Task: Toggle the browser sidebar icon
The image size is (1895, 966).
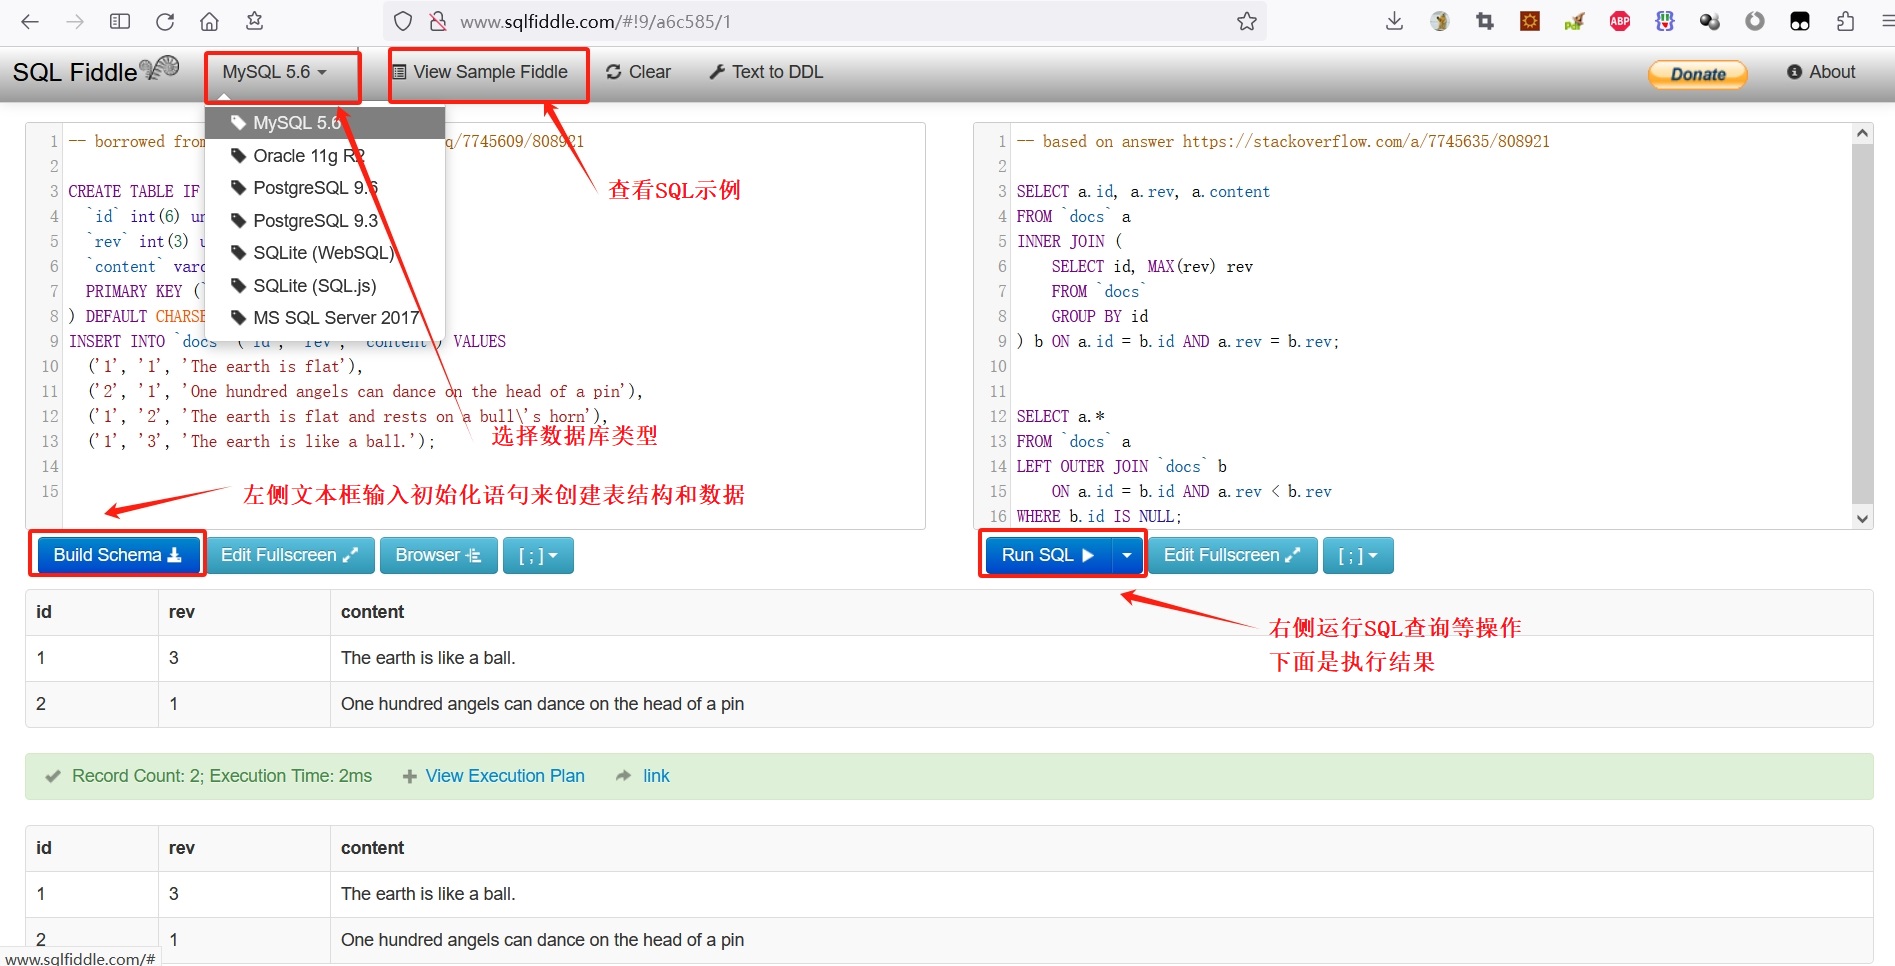Action: tap(120, 21)
